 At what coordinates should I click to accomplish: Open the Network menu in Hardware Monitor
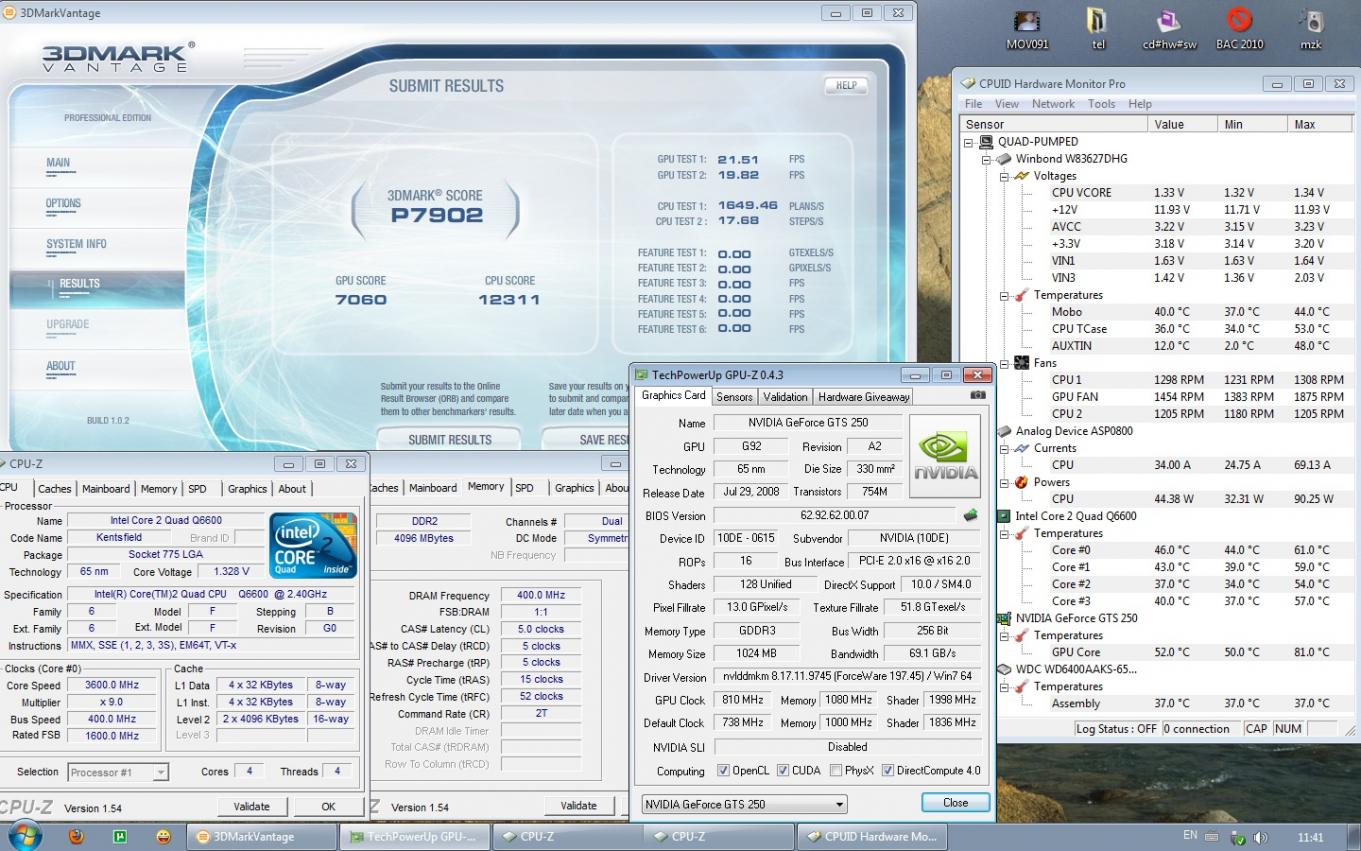(x=1053, y=104)
